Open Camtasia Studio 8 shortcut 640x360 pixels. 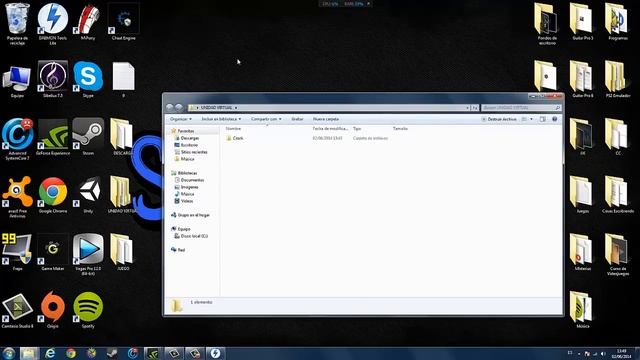(17, 310)
